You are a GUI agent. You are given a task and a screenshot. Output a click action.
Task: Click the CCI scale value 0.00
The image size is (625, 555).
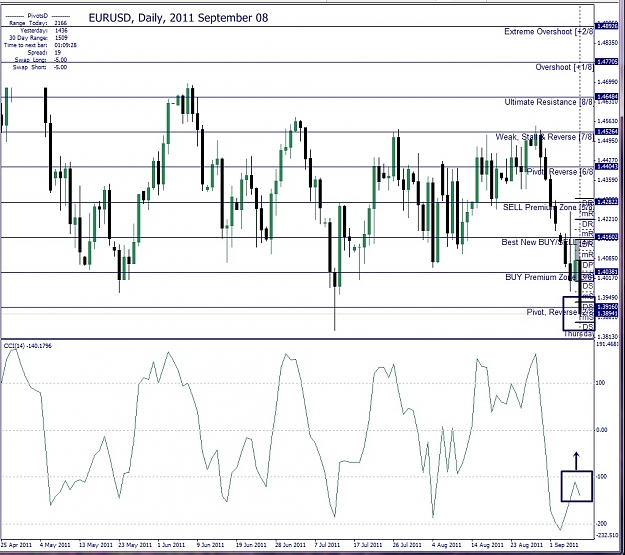601,430
